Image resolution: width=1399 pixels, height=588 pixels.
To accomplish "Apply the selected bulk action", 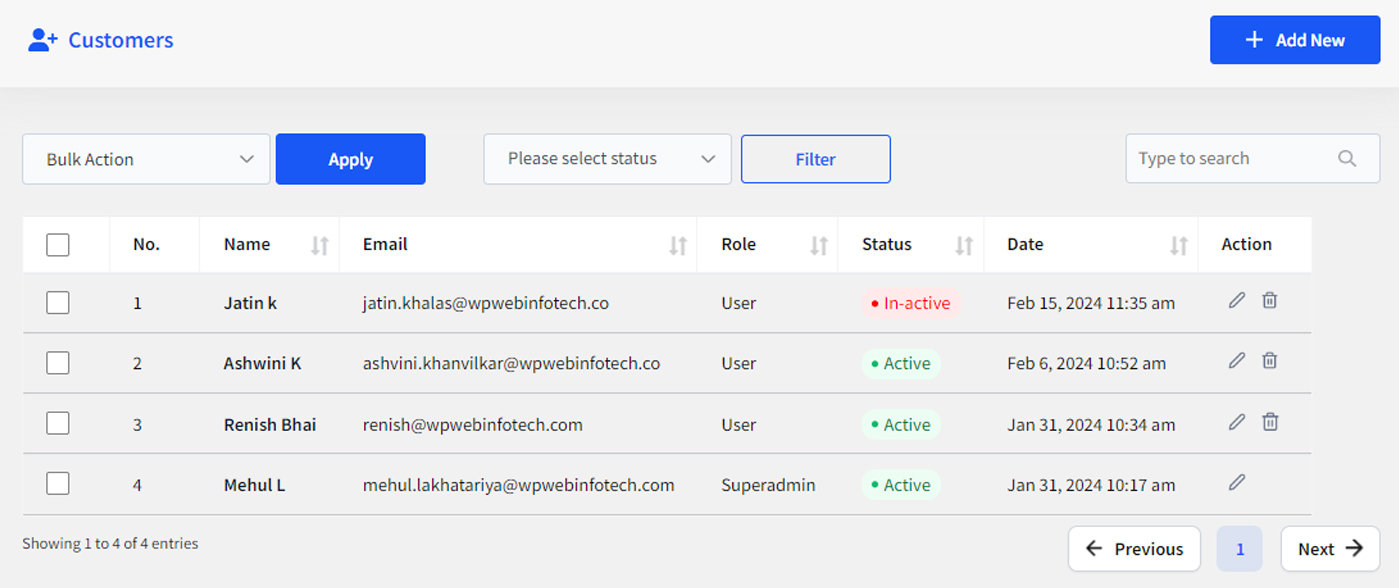I will tap(350, 159).
